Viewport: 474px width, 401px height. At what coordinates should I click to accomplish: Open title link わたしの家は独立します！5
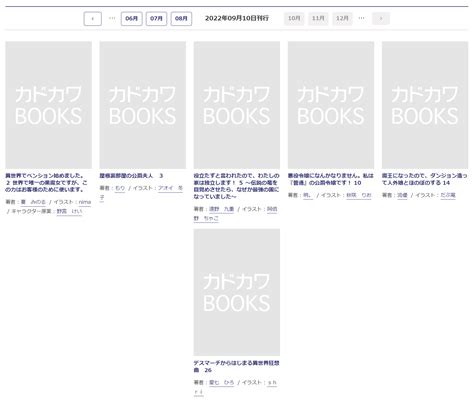(236, 186)
